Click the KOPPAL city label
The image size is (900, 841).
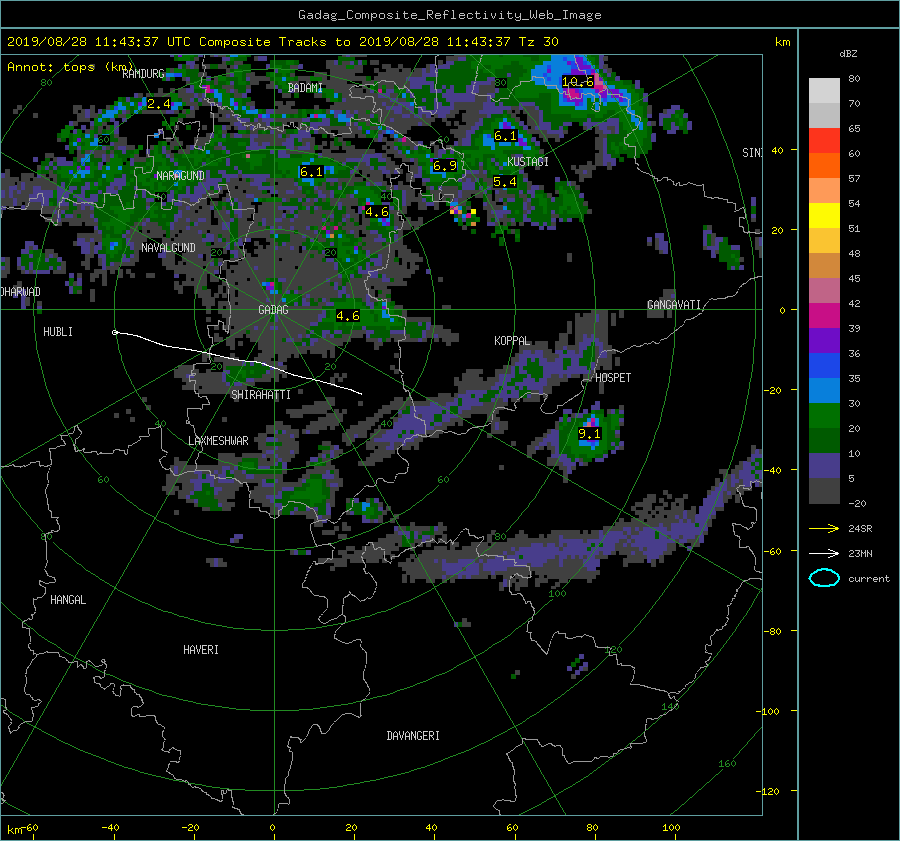click(x=512, y=340)
